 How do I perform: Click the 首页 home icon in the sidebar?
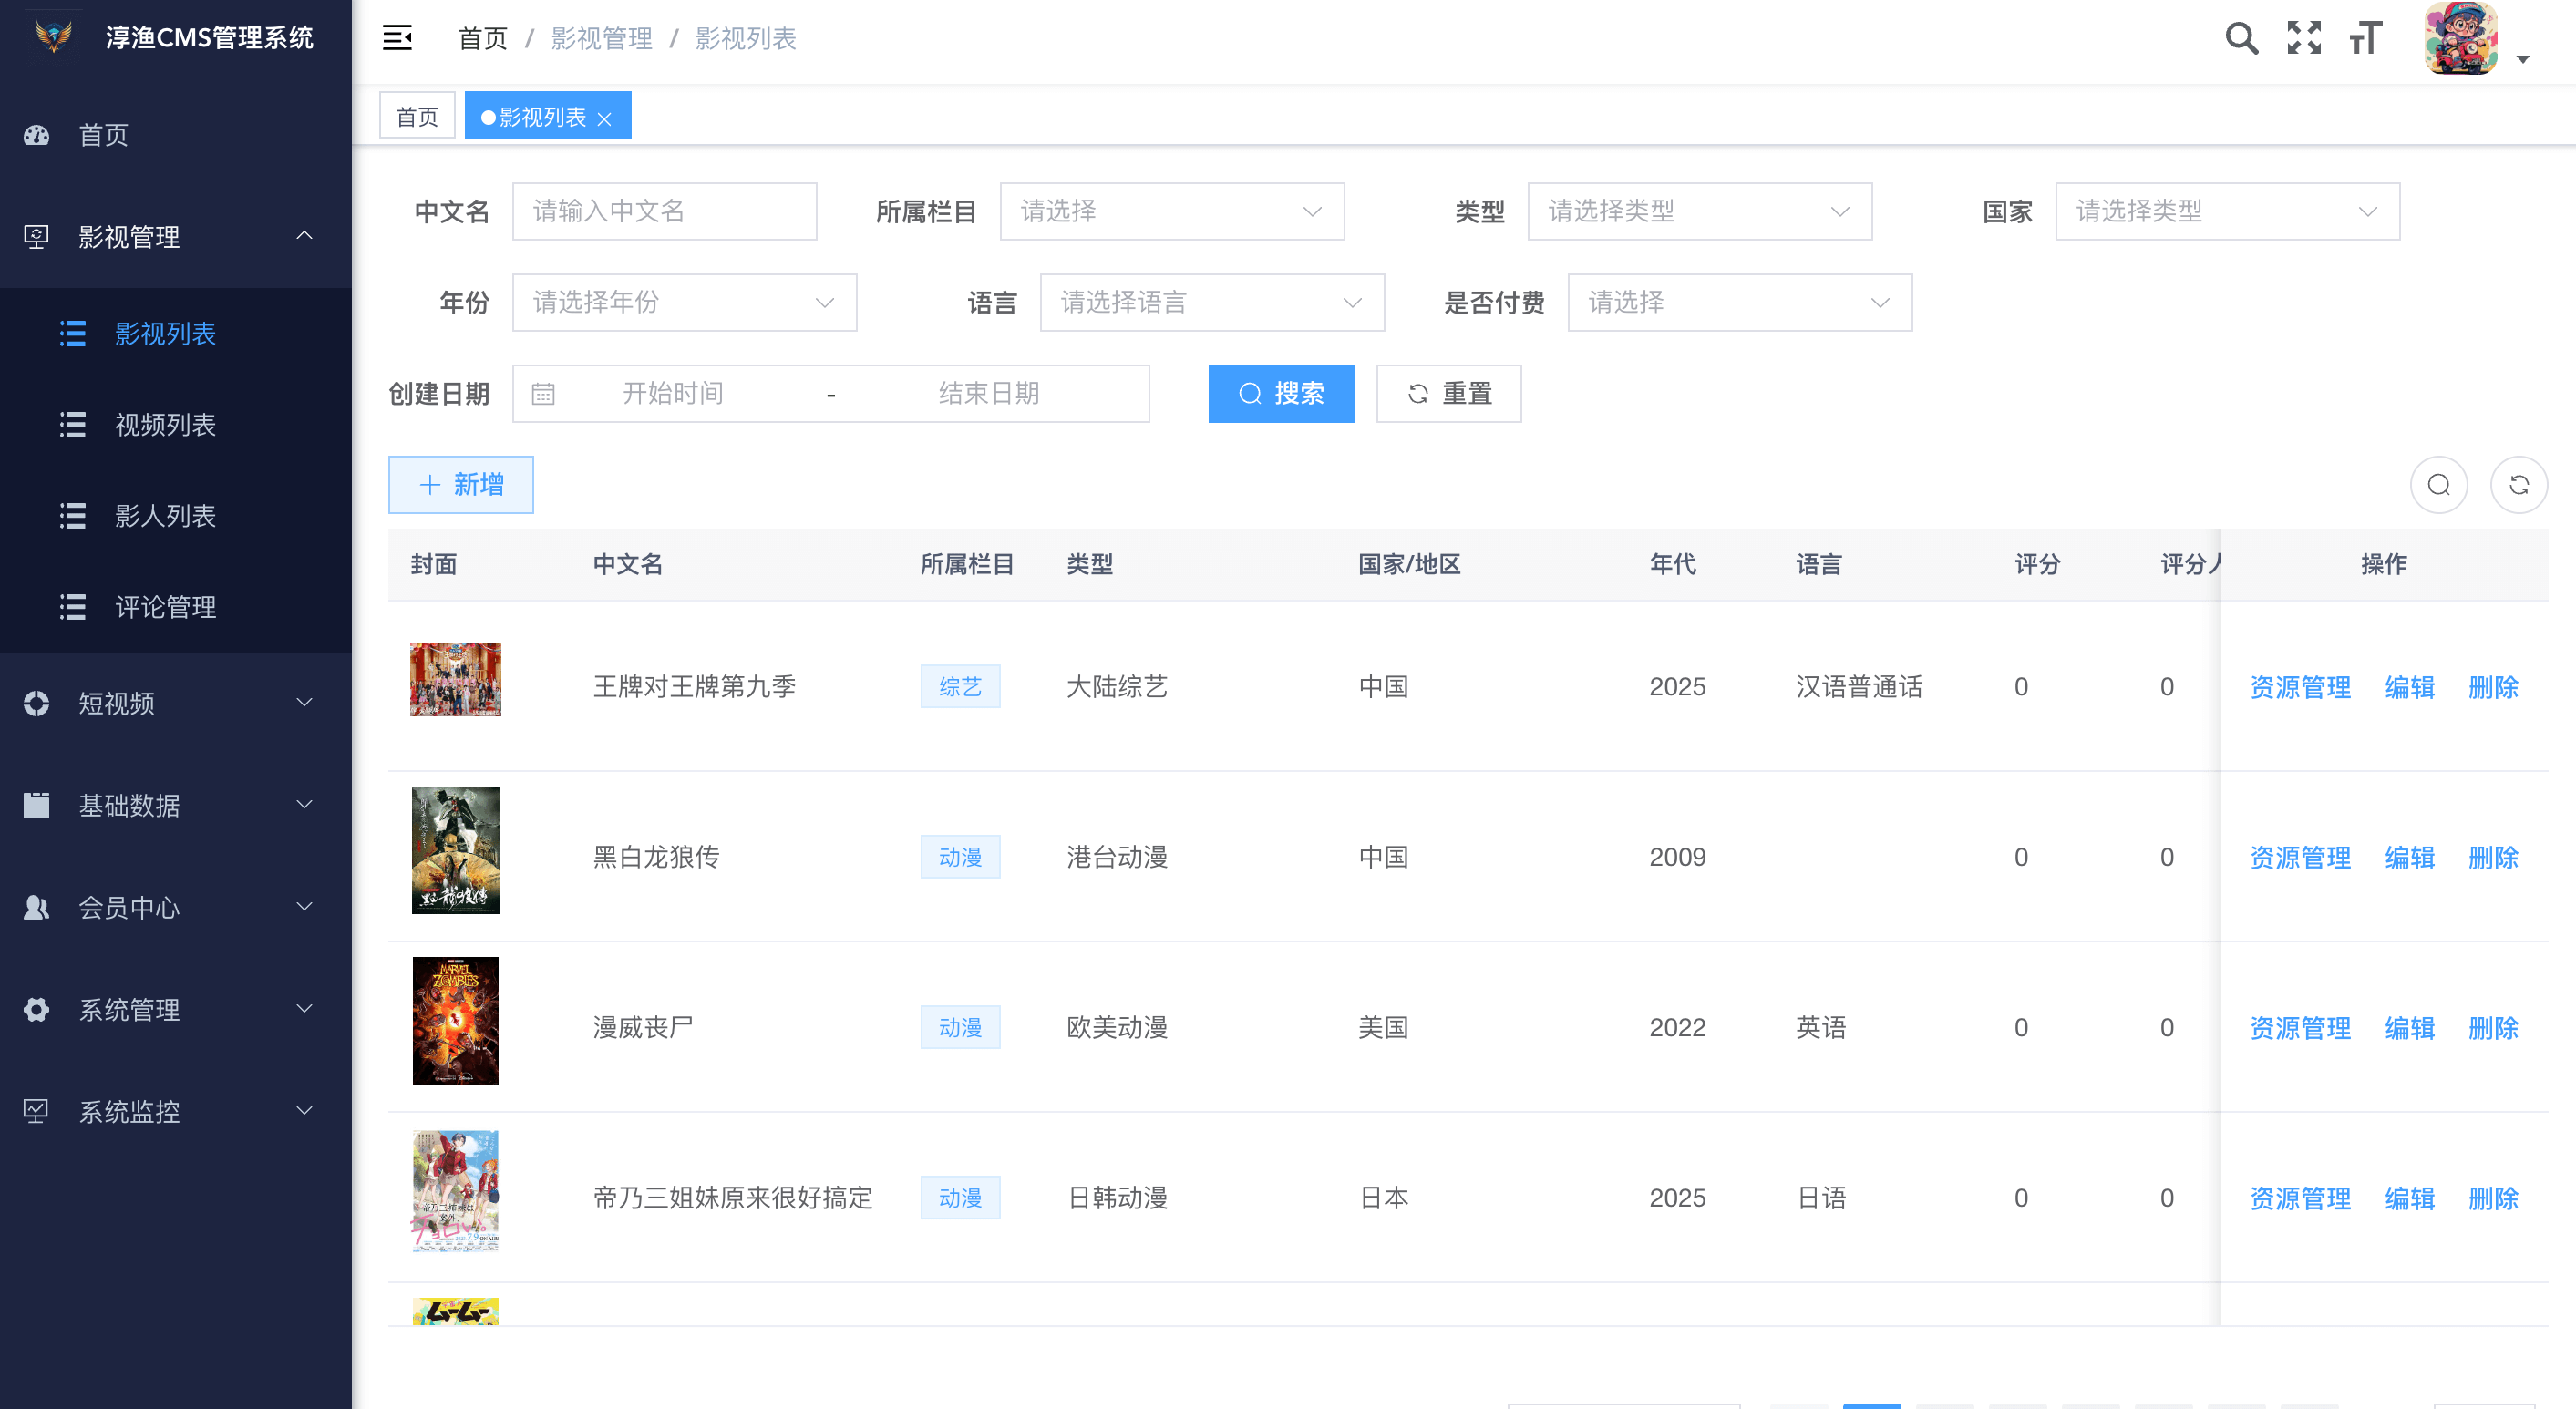pyautogui.click(x=36, y=134)
